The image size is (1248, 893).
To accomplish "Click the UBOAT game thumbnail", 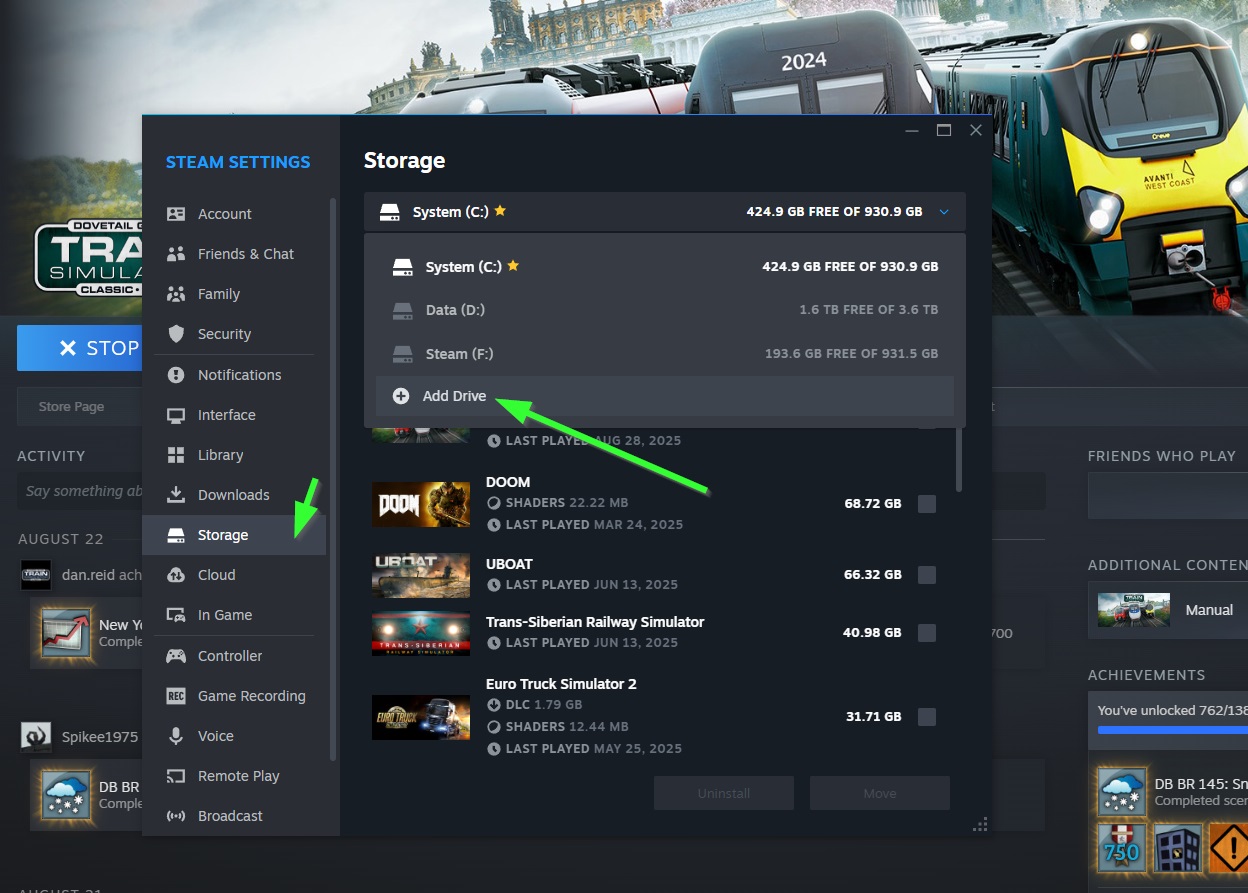I will 421,575.
